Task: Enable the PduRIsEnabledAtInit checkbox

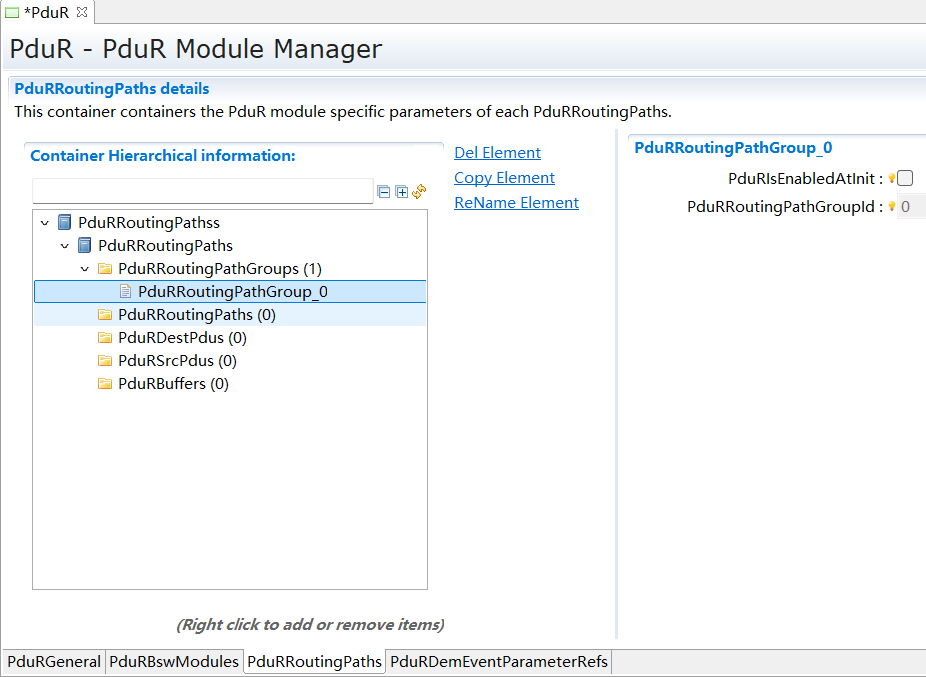Action: coord(906,178)
